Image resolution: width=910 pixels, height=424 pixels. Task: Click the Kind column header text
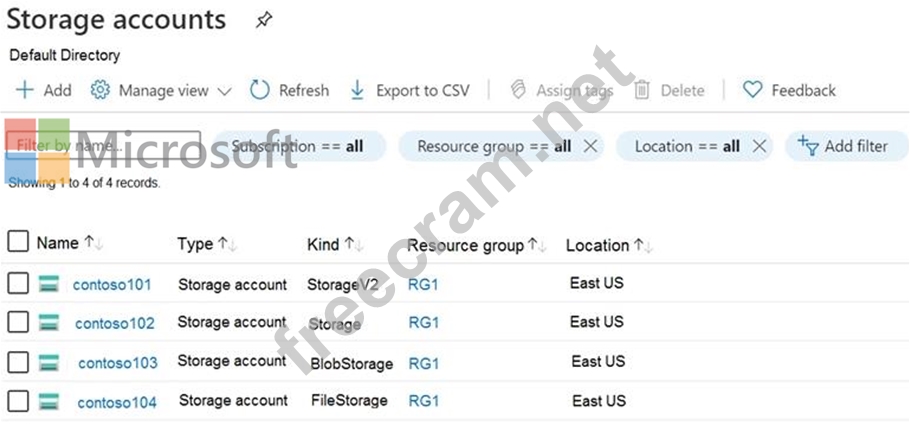pos(323,244)
